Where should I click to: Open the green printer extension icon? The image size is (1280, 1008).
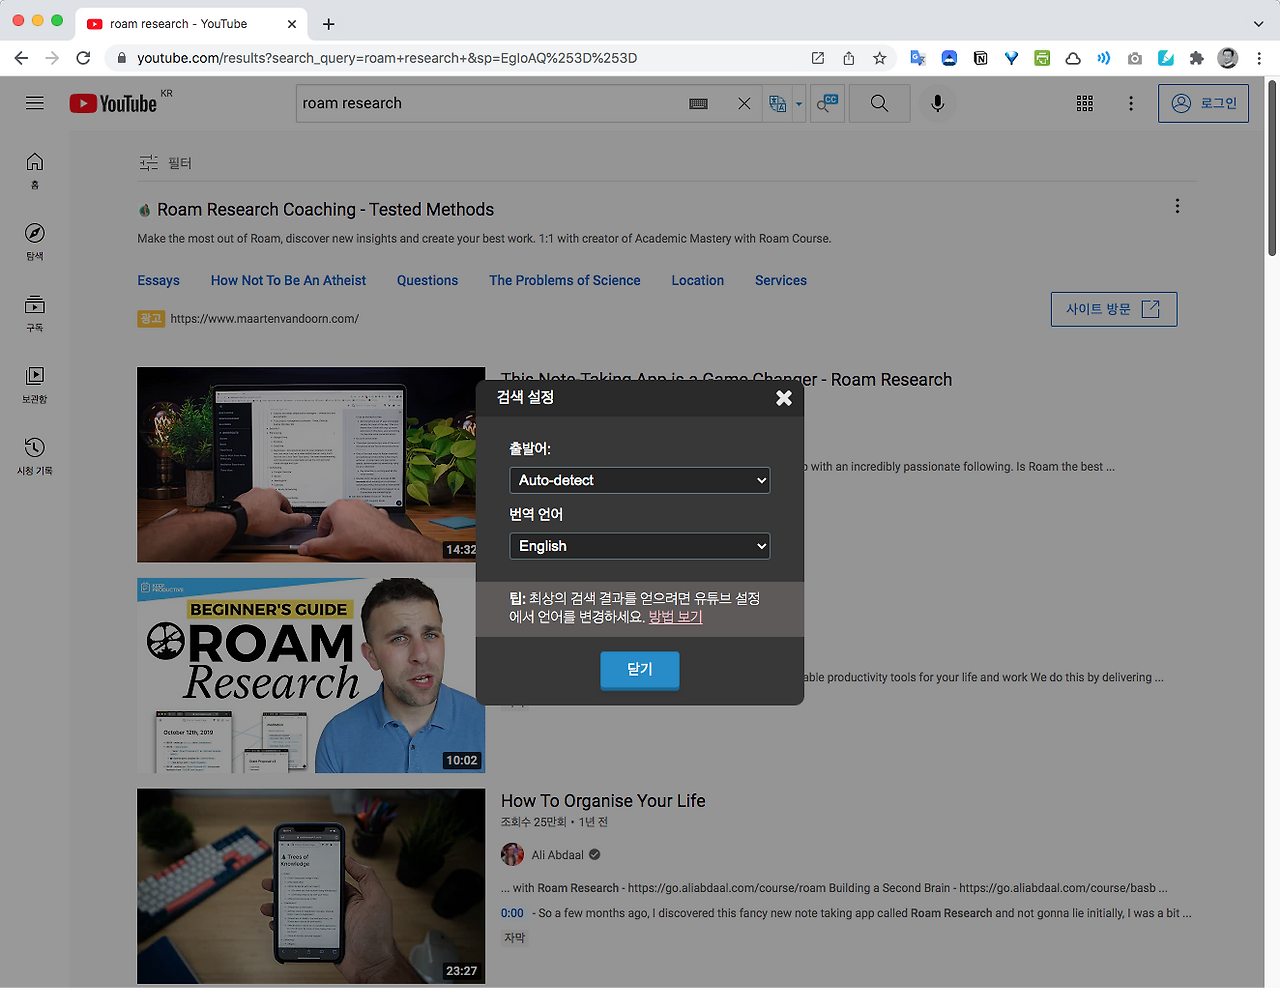(1042, 58)
